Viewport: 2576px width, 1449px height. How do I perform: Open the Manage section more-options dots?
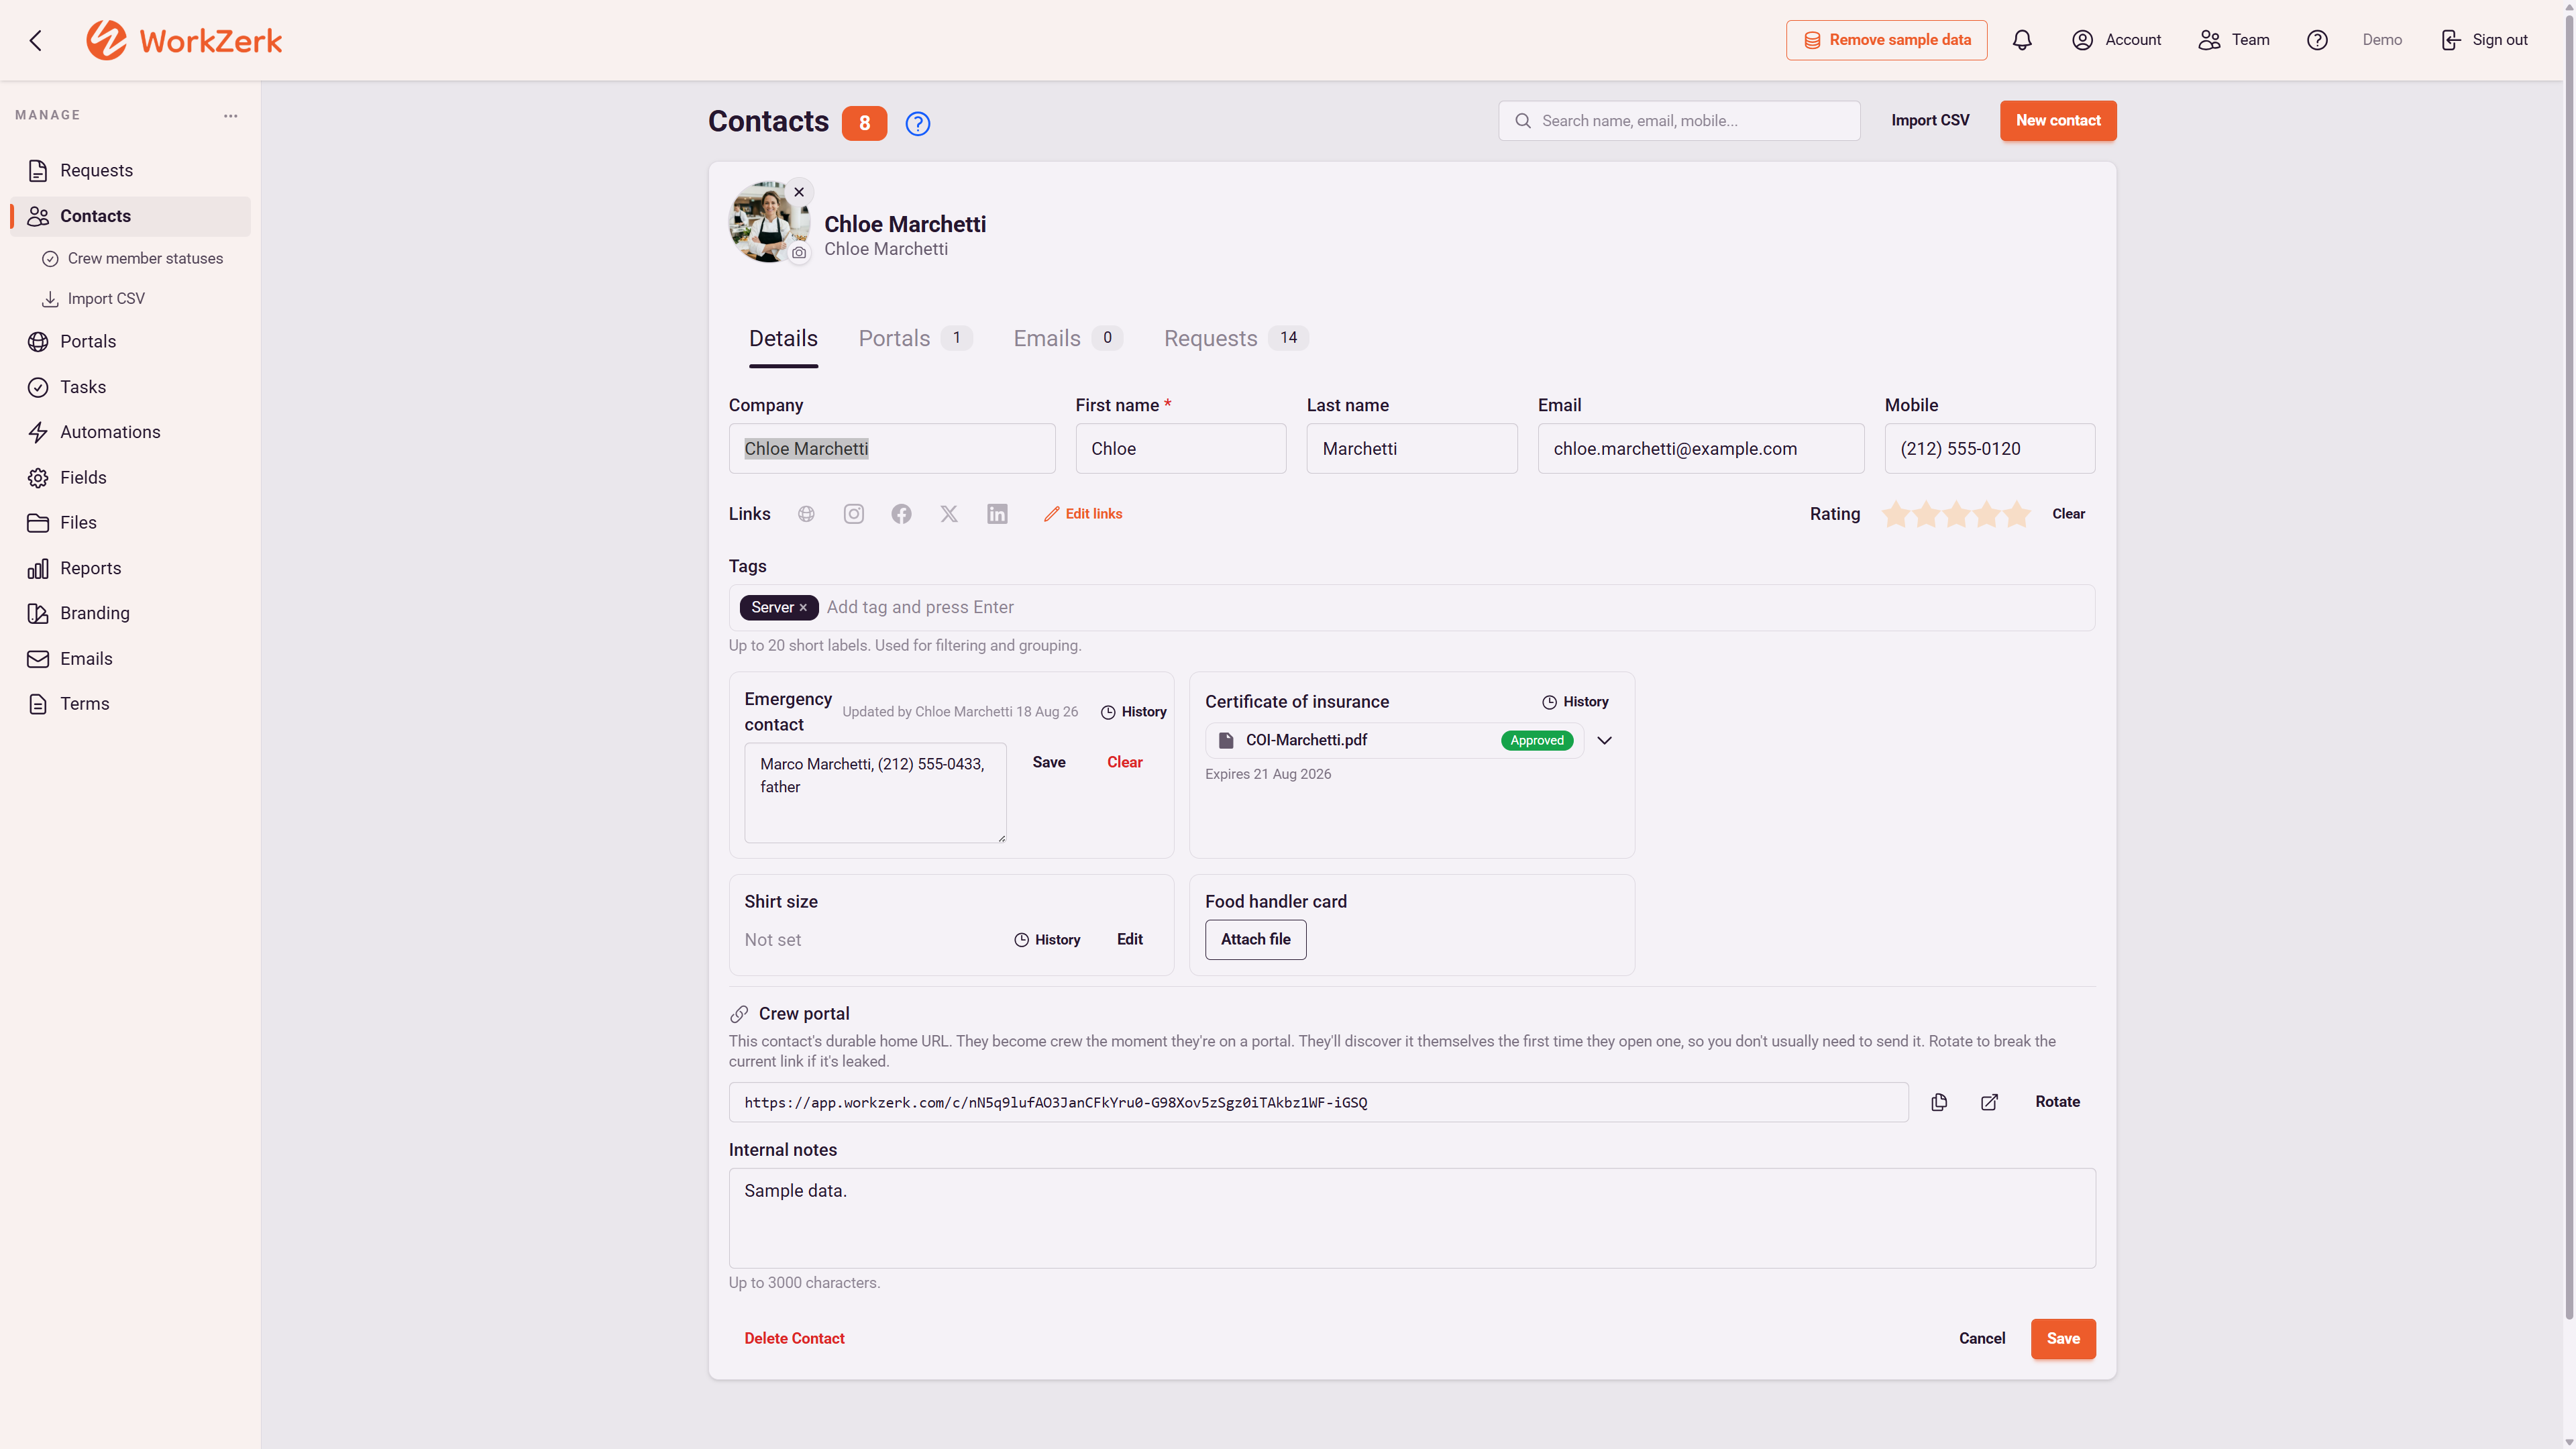click(x=231, y=116)
